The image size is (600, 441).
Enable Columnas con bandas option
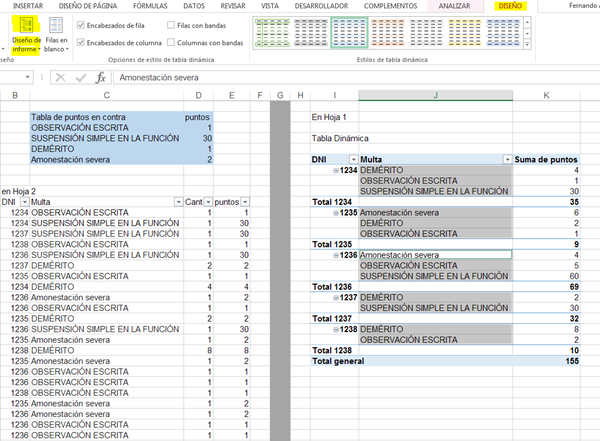(x=170, y=43)
